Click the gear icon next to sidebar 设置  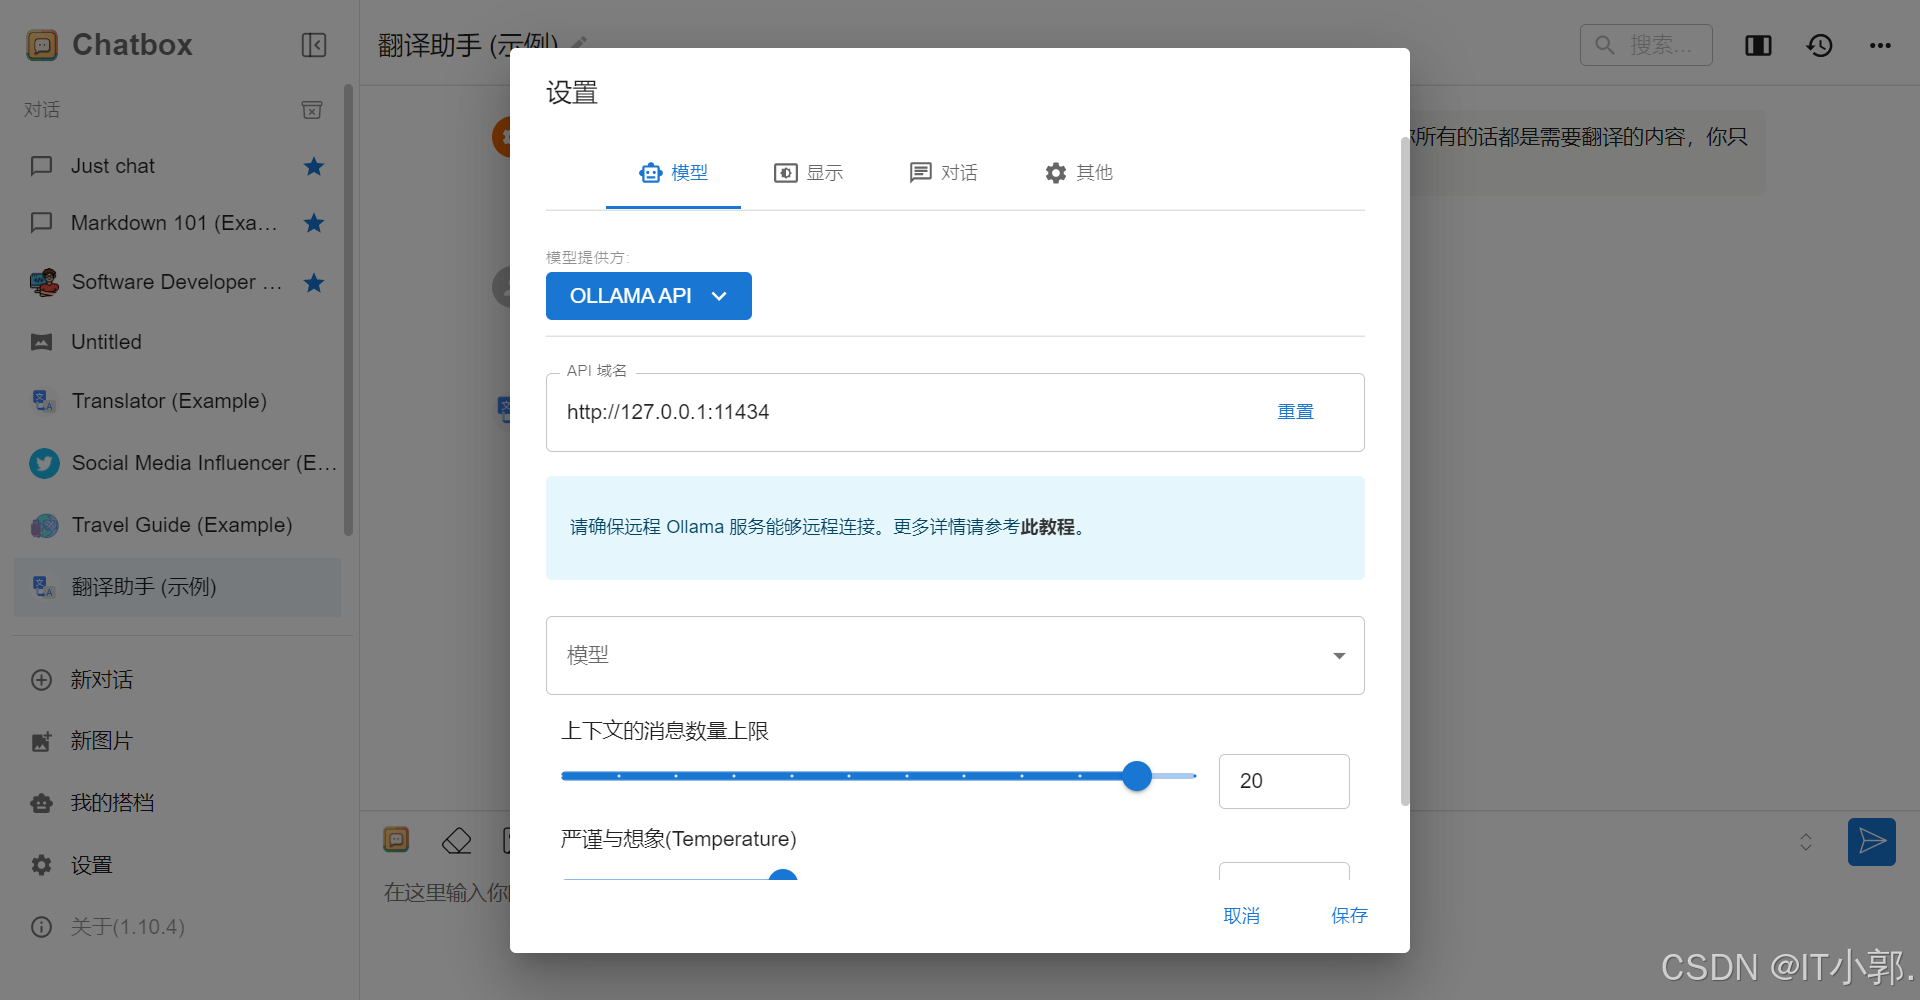click(42, 865)
